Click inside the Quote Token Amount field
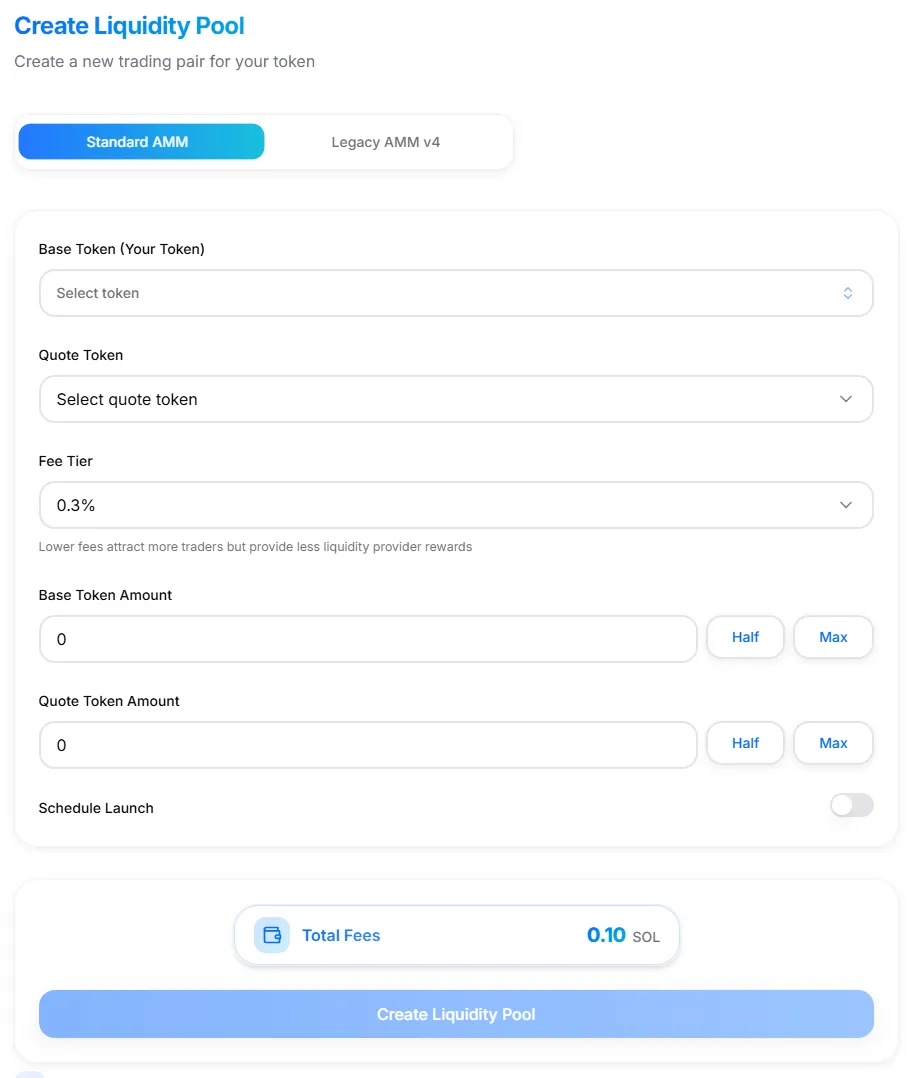The width and height of the screenshot is (915, 1078). (x=367, y=745)
